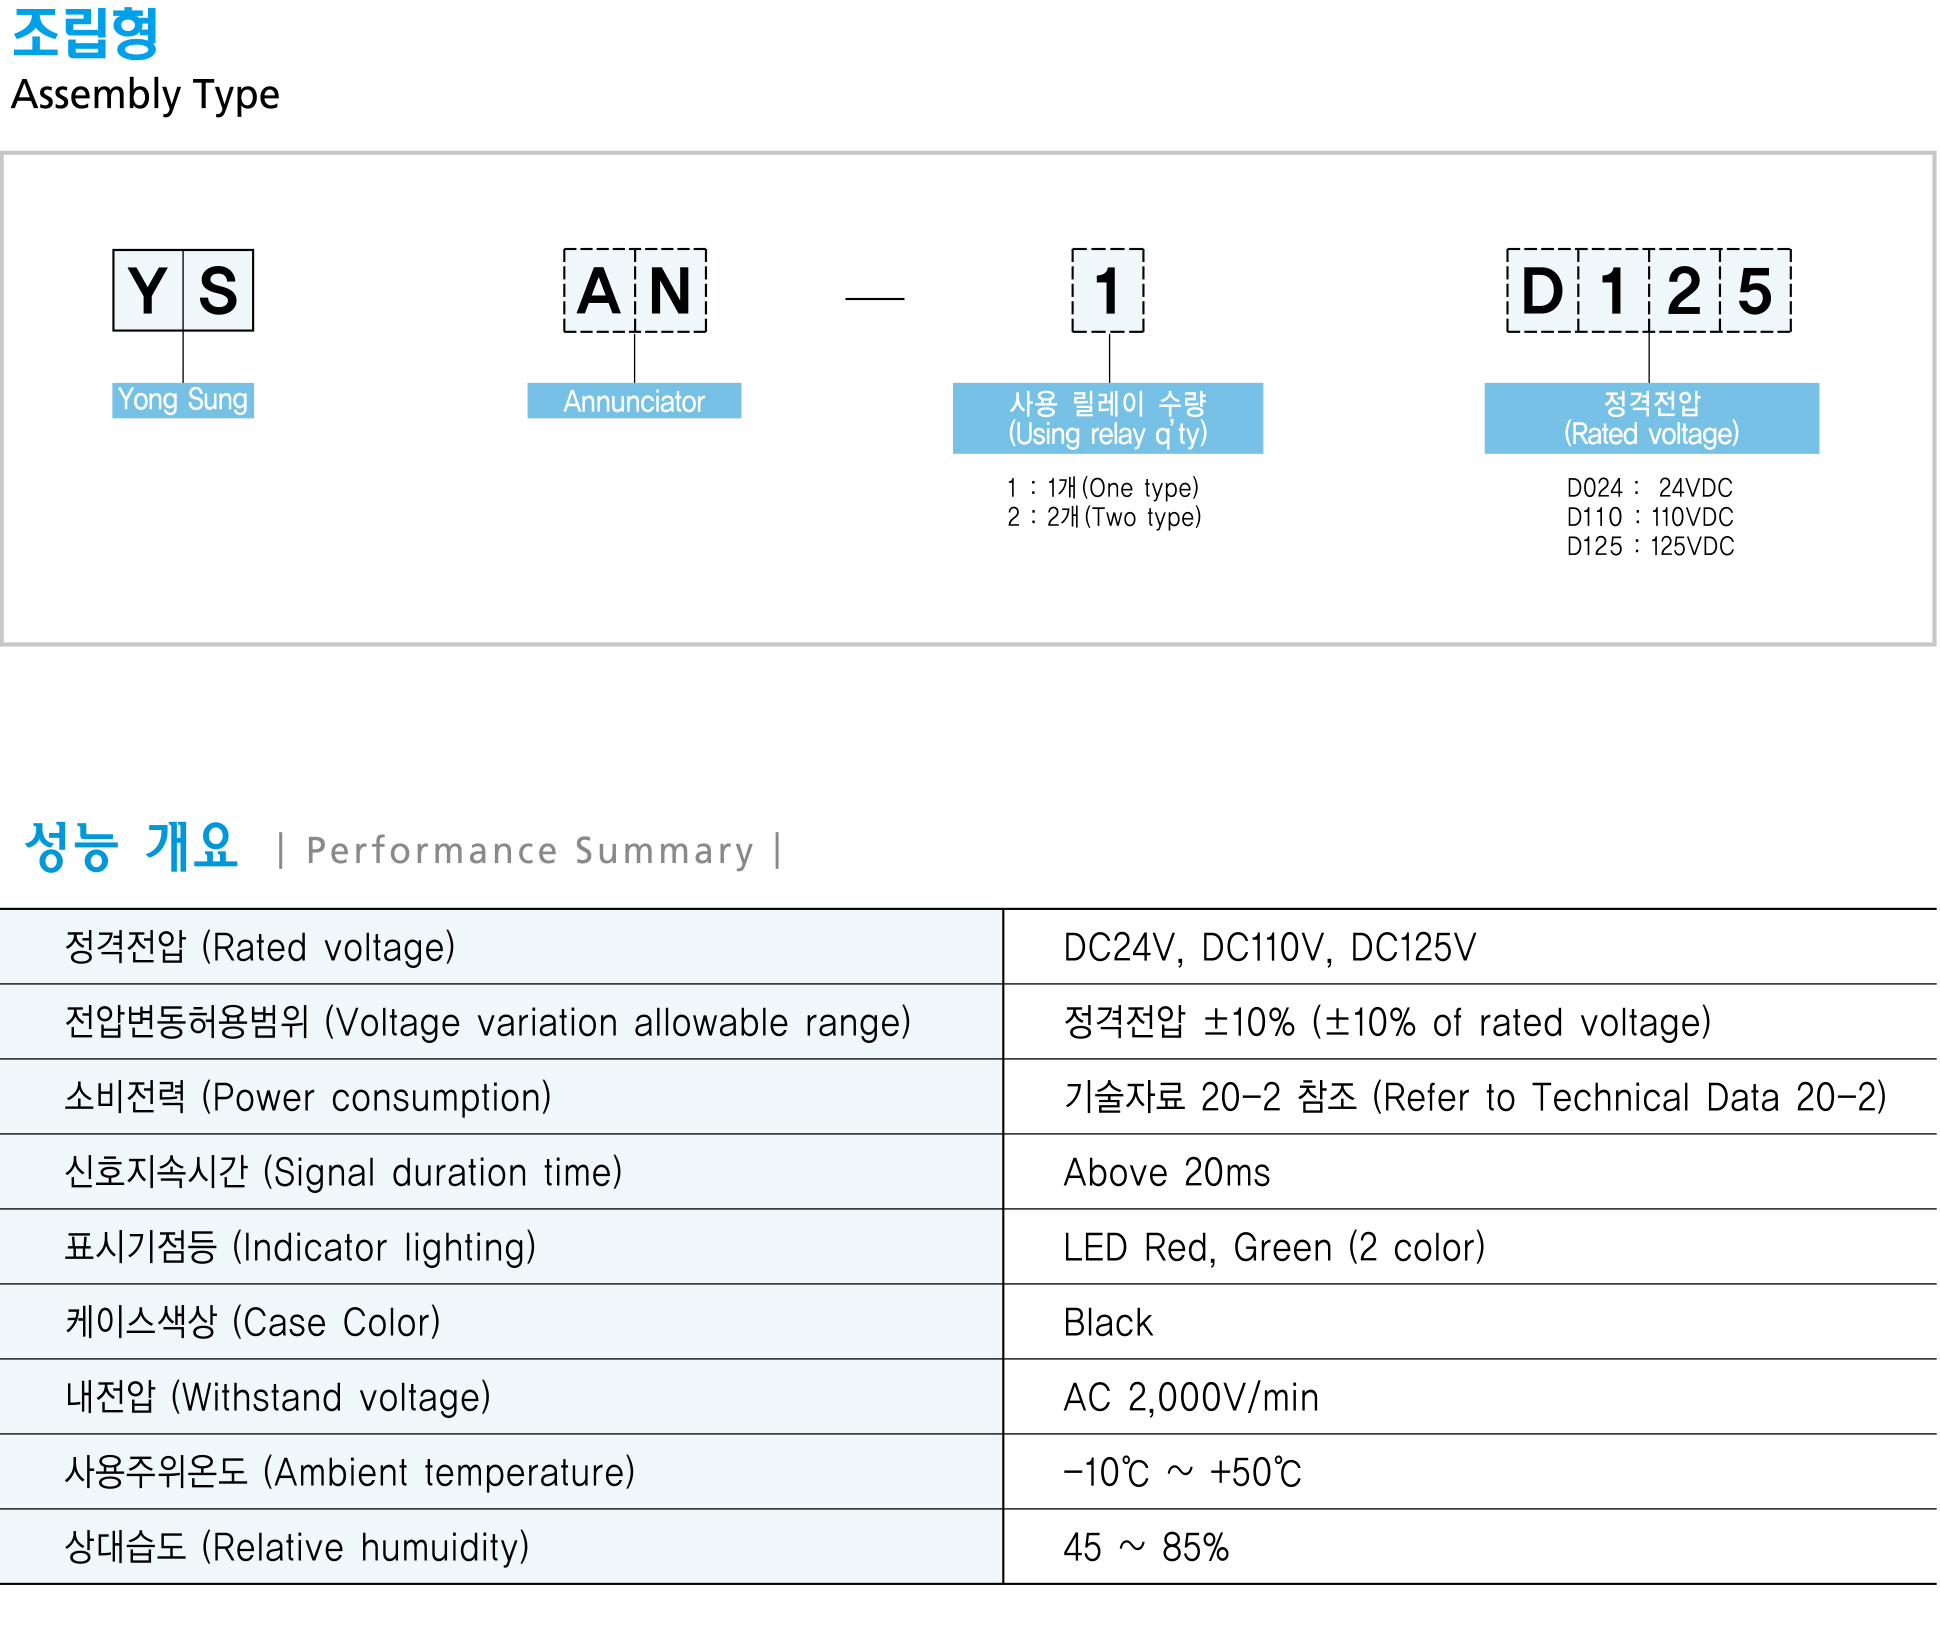
Task: Click the blue Rated voltage label
Action: point(1651,418)
